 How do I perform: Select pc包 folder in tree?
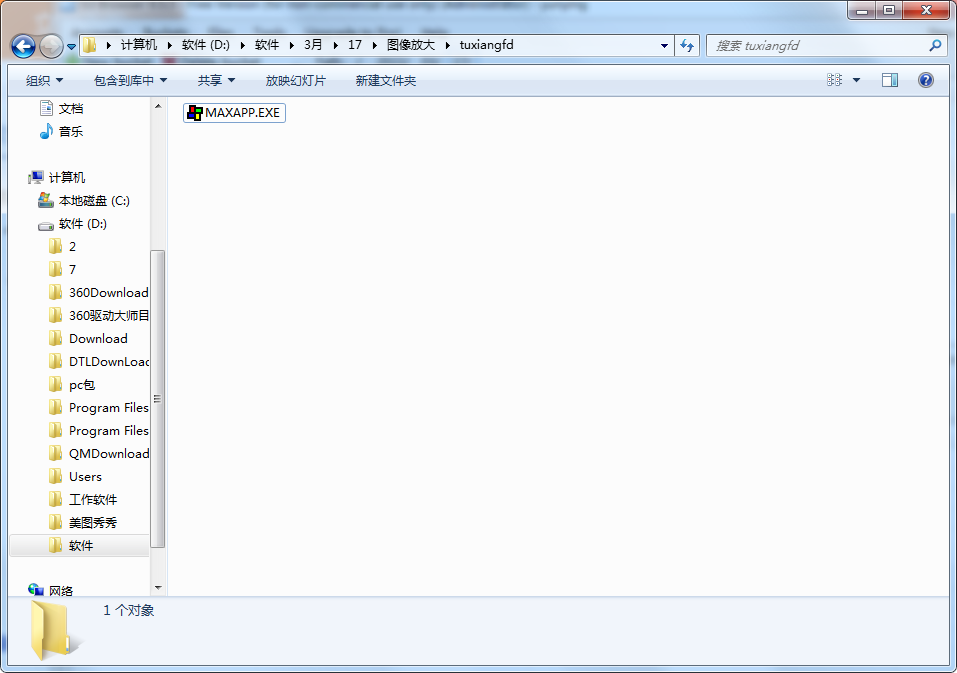72,385
